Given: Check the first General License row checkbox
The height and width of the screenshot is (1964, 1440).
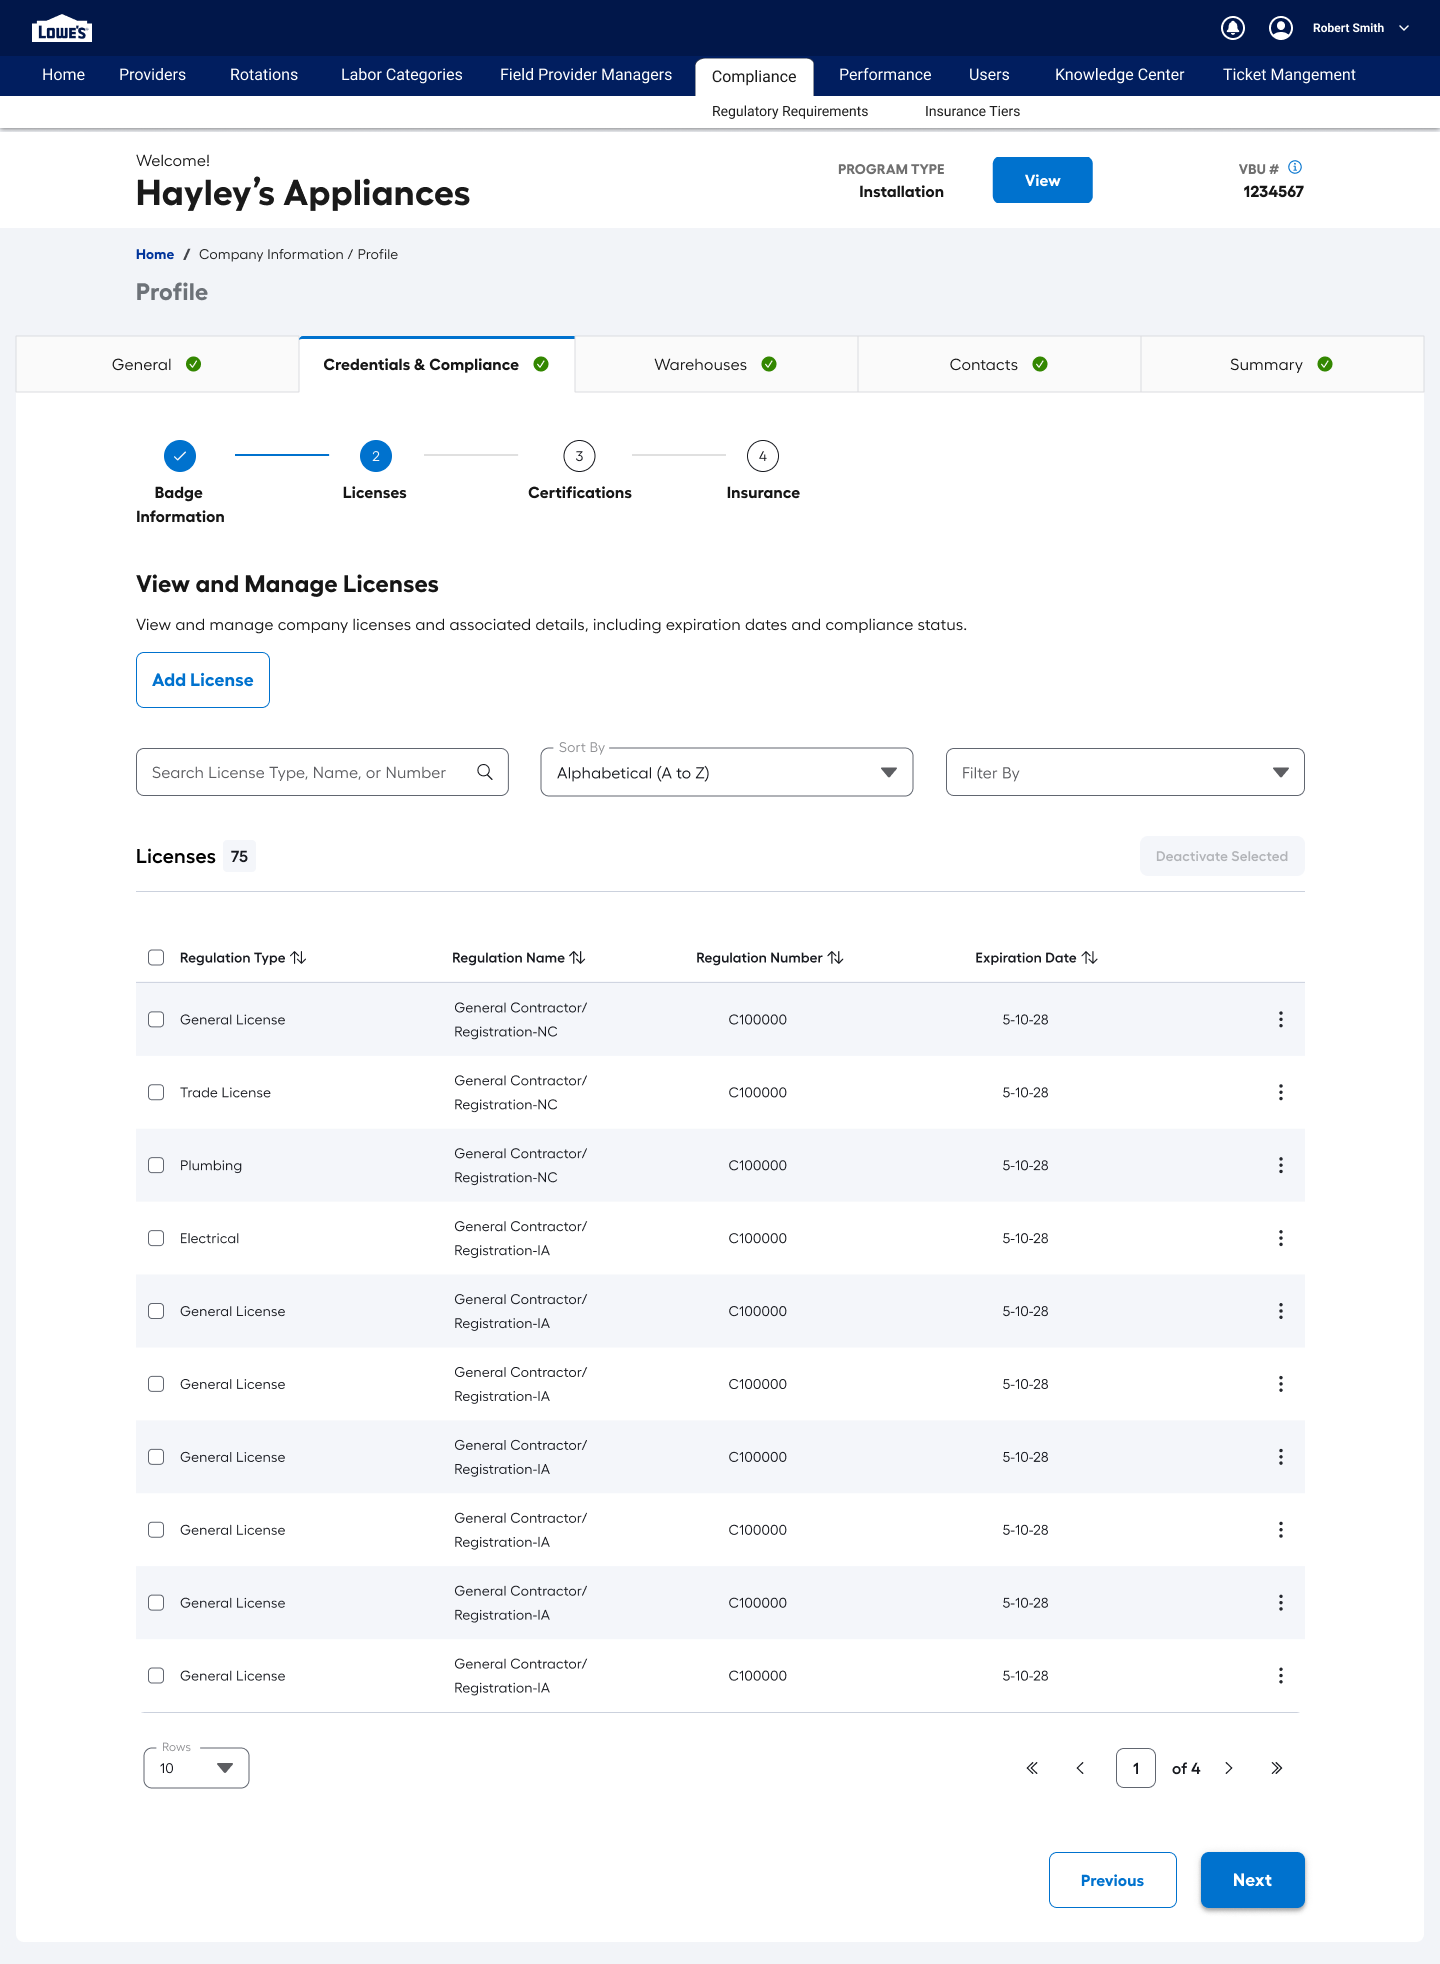Looking at the screenshot, I should tap(156, 1019).
